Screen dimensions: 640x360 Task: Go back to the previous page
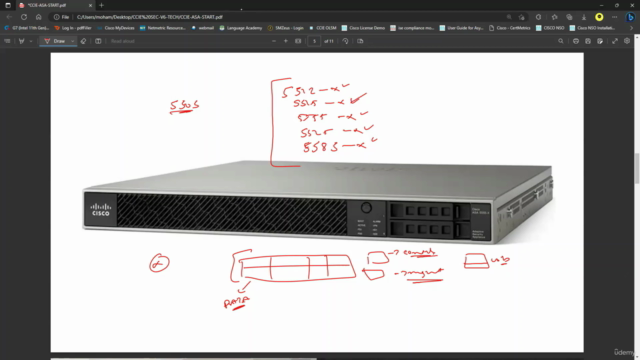[x=9, y=17]
